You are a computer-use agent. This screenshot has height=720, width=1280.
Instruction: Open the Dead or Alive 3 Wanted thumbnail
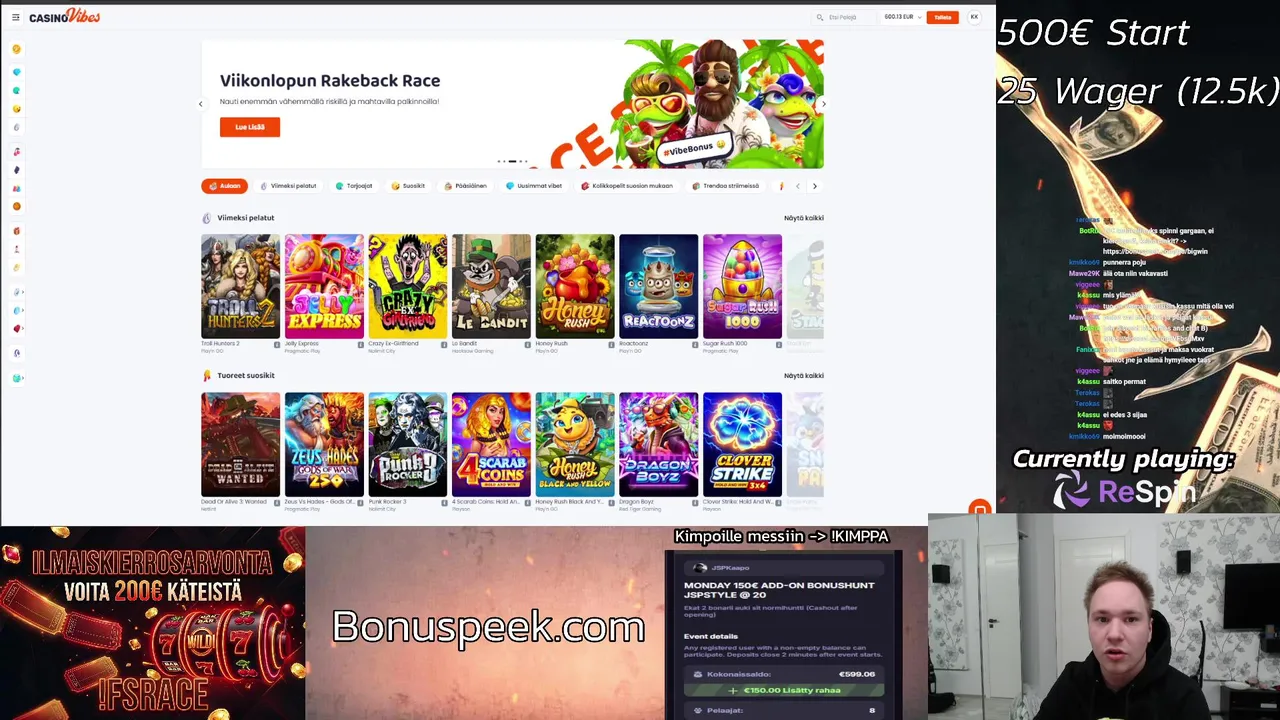(x=240, y=444)
